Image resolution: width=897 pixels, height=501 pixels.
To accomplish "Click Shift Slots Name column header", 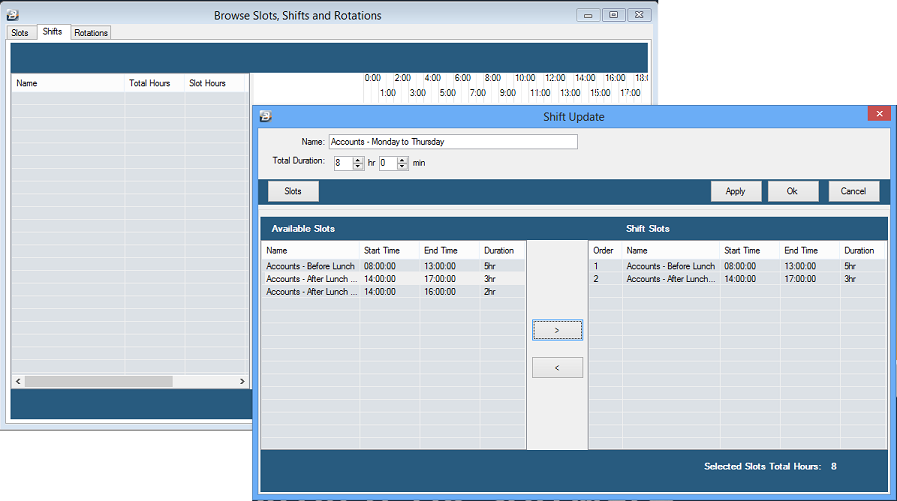I will 670,250.
